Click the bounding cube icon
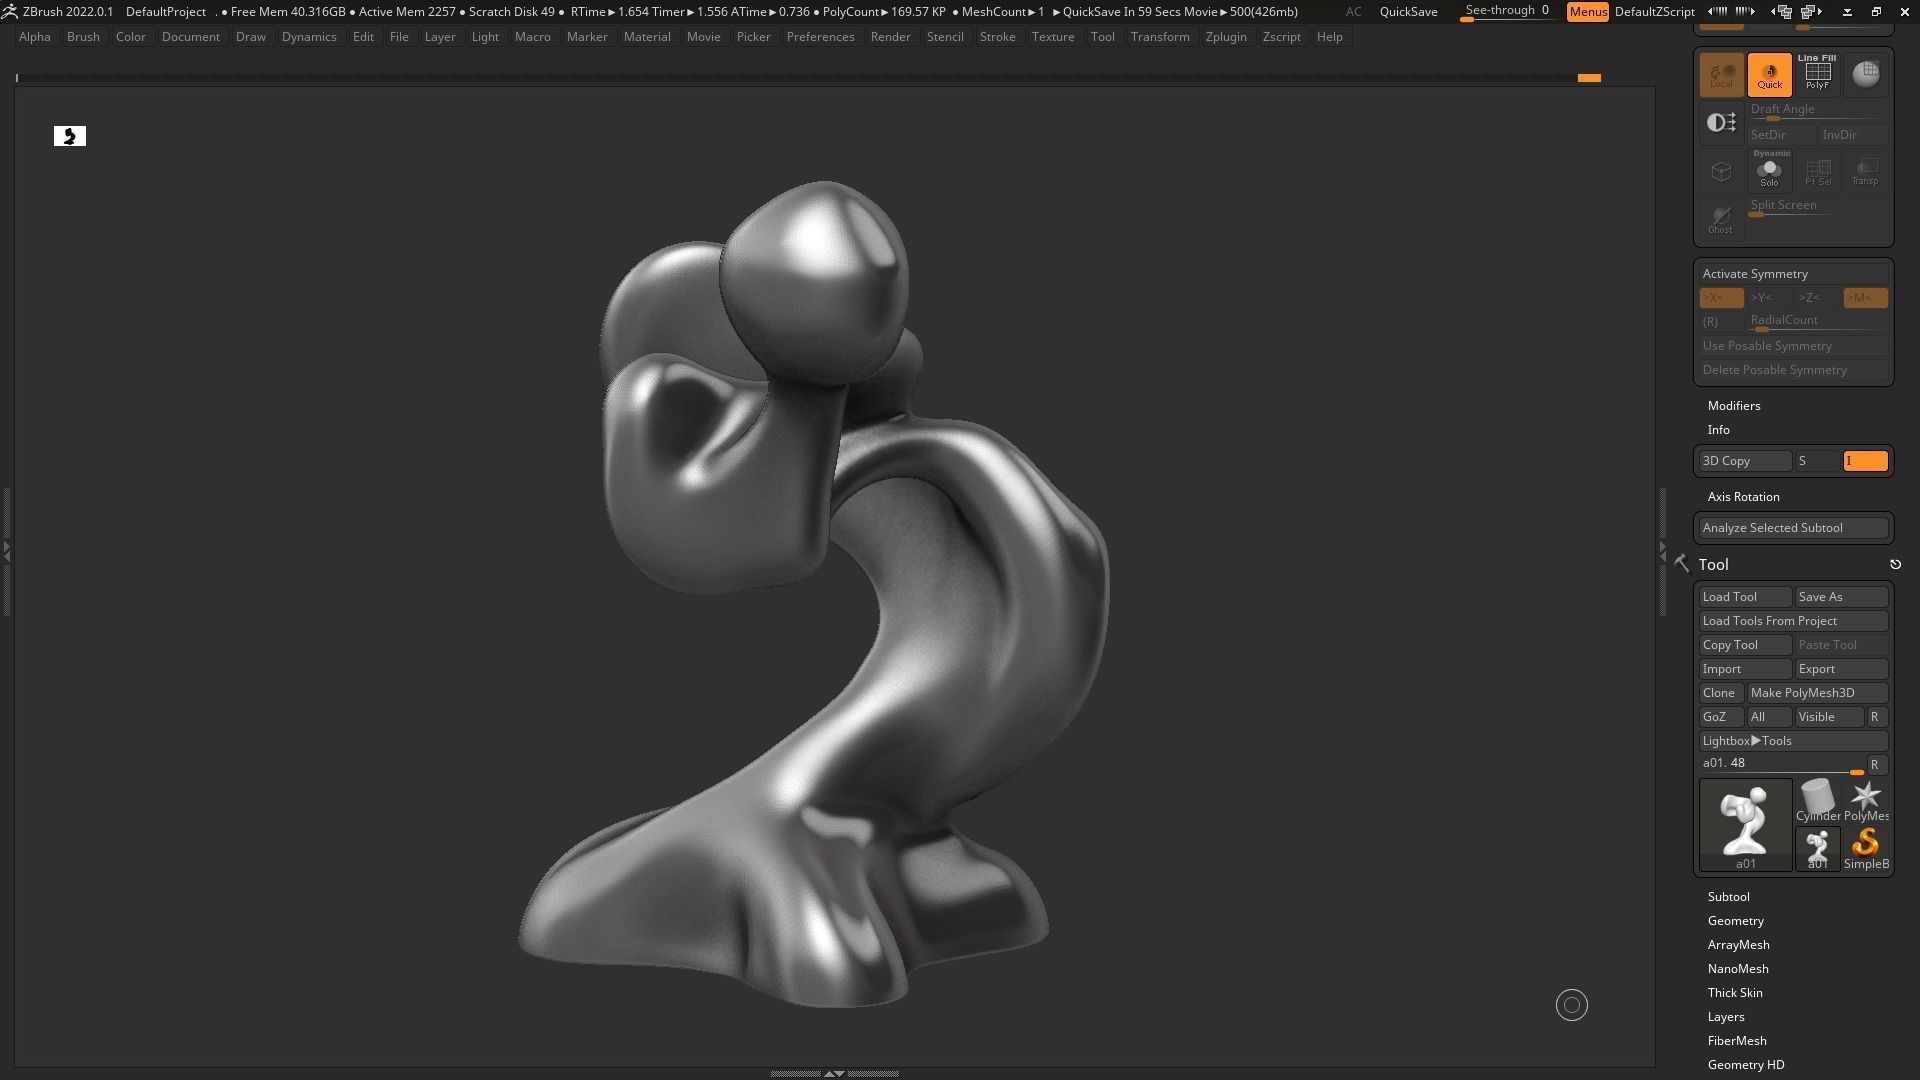The image size is (1920, 1080). (1721, 171)
